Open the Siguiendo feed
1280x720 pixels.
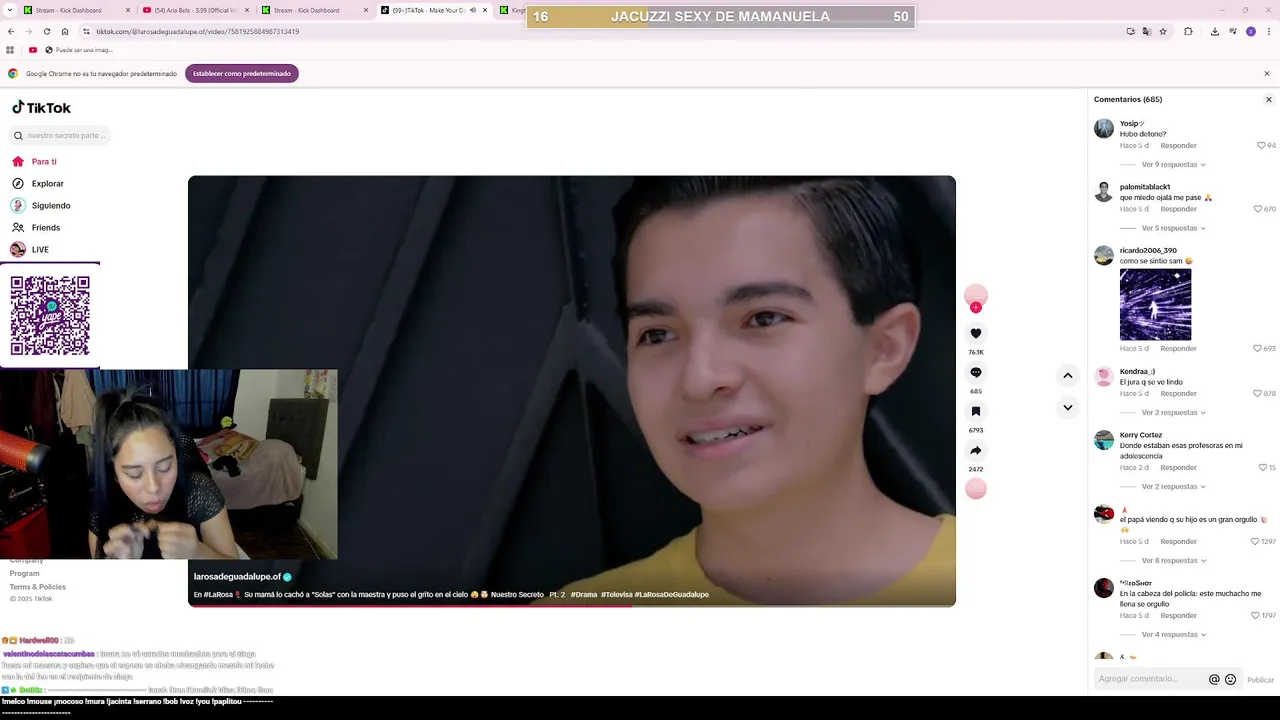[41, 206]
